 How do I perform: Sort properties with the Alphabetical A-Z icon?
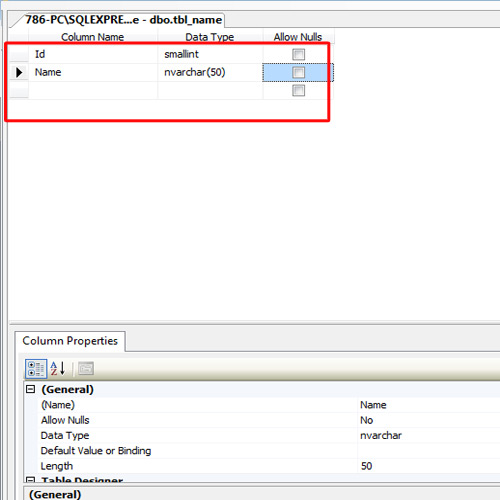pyautogui.click(x=58, y=369)
